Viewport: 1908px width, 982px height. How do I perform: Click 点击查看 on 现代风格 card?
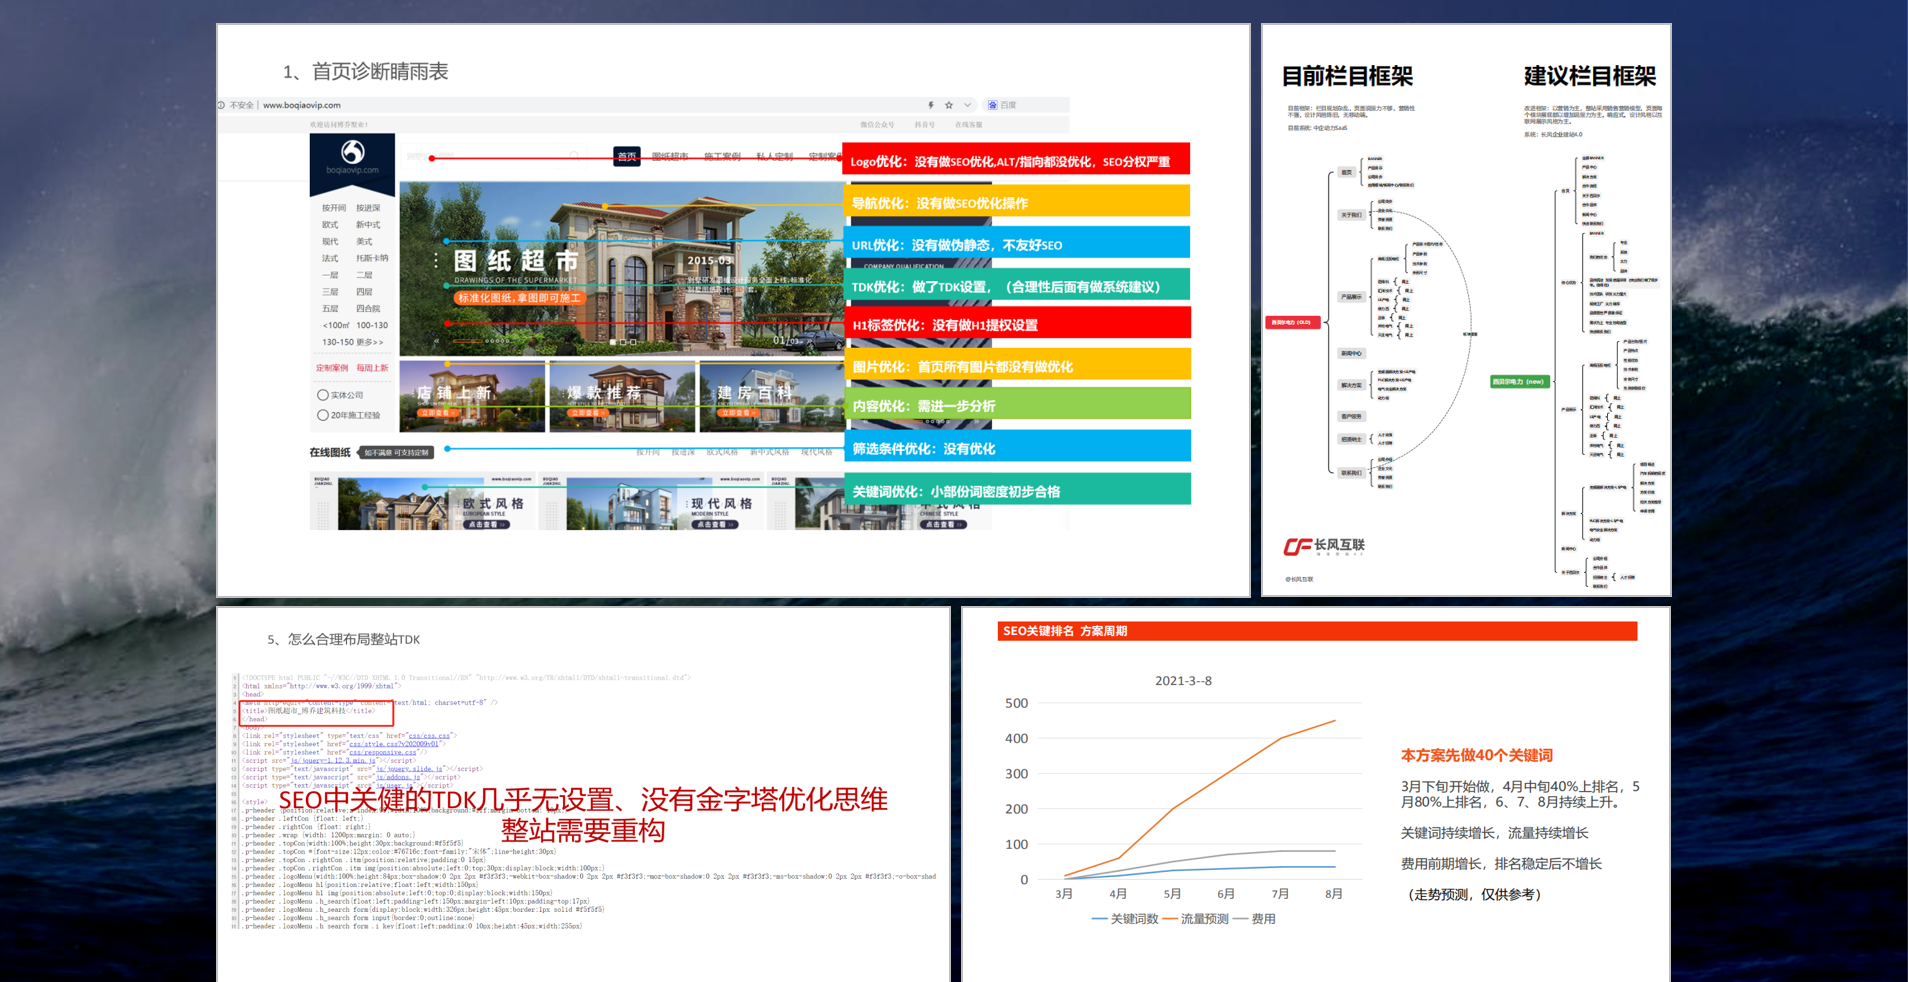(715, 524)
